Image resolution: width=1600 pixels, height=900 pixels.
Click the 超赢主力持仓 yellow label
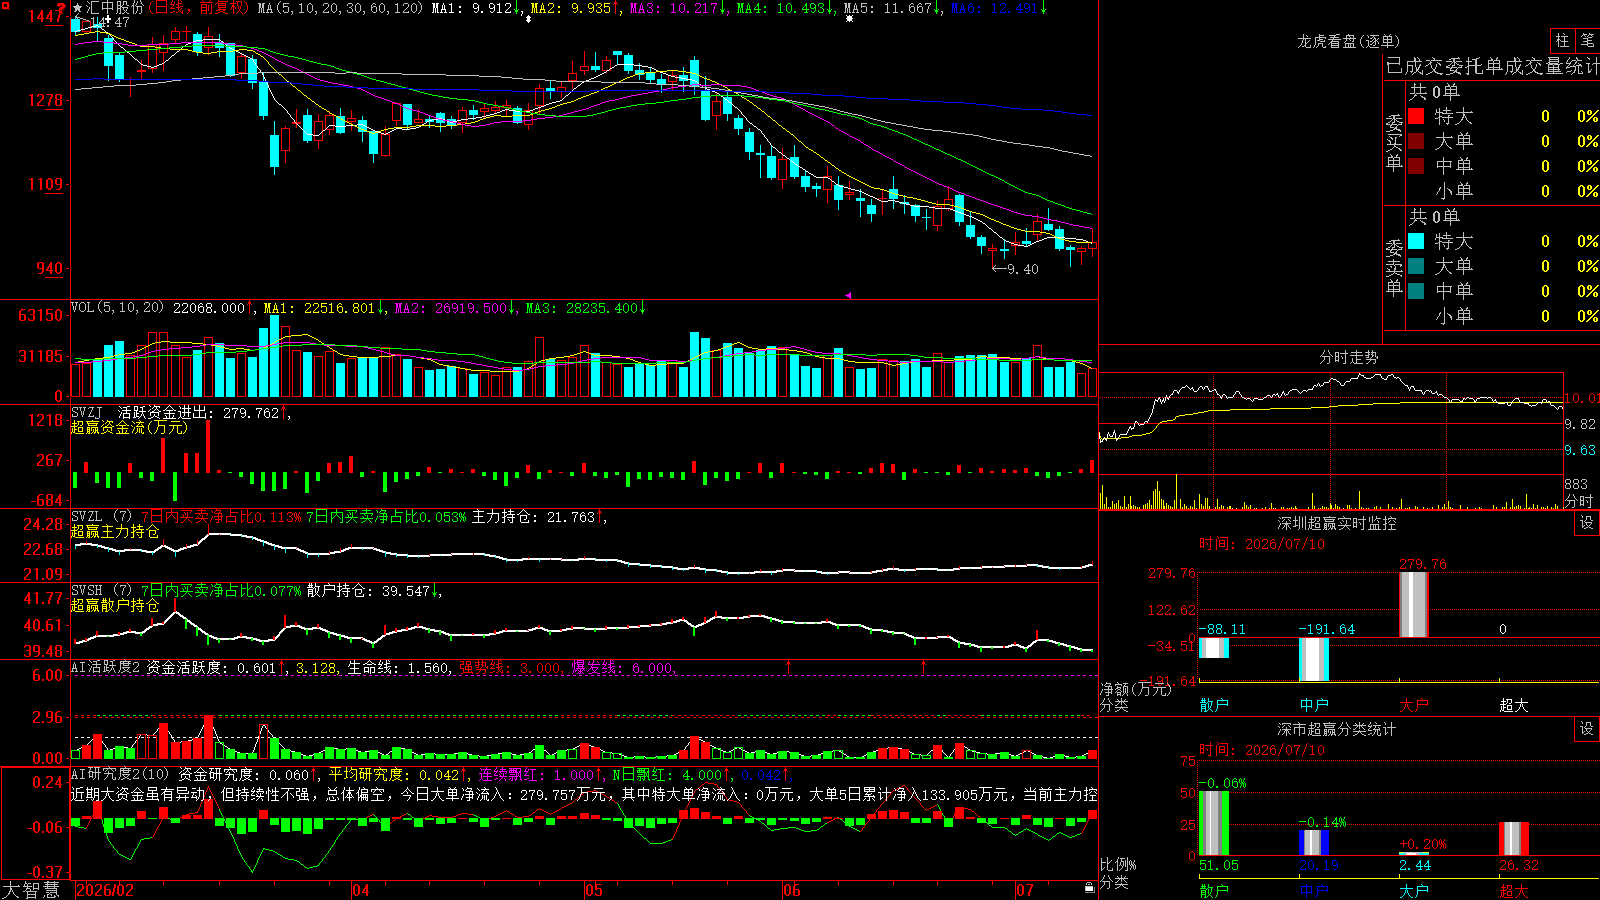coord(115,531)
